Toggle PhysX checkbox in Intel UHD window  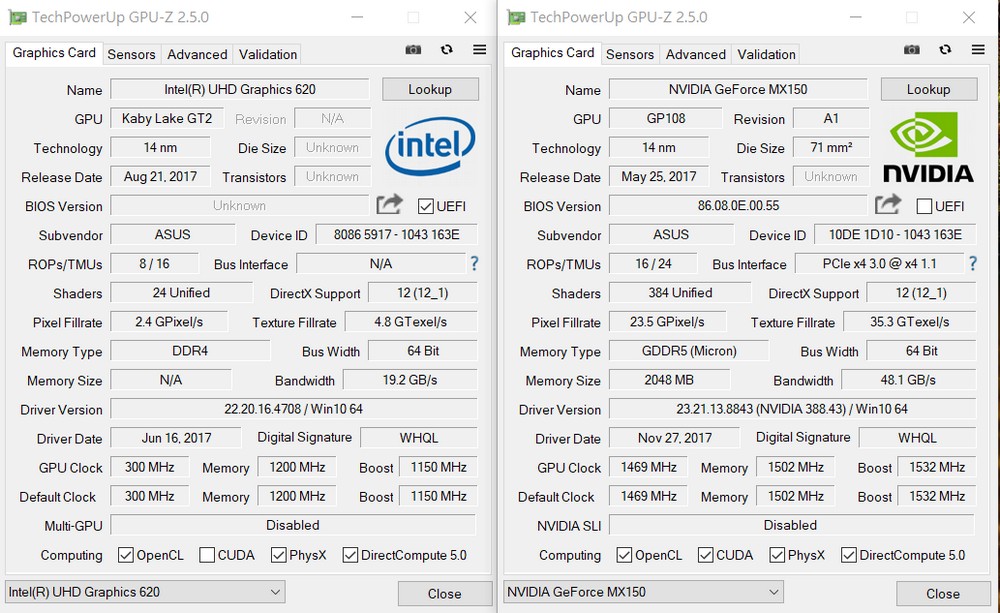[x=279, y=555]
